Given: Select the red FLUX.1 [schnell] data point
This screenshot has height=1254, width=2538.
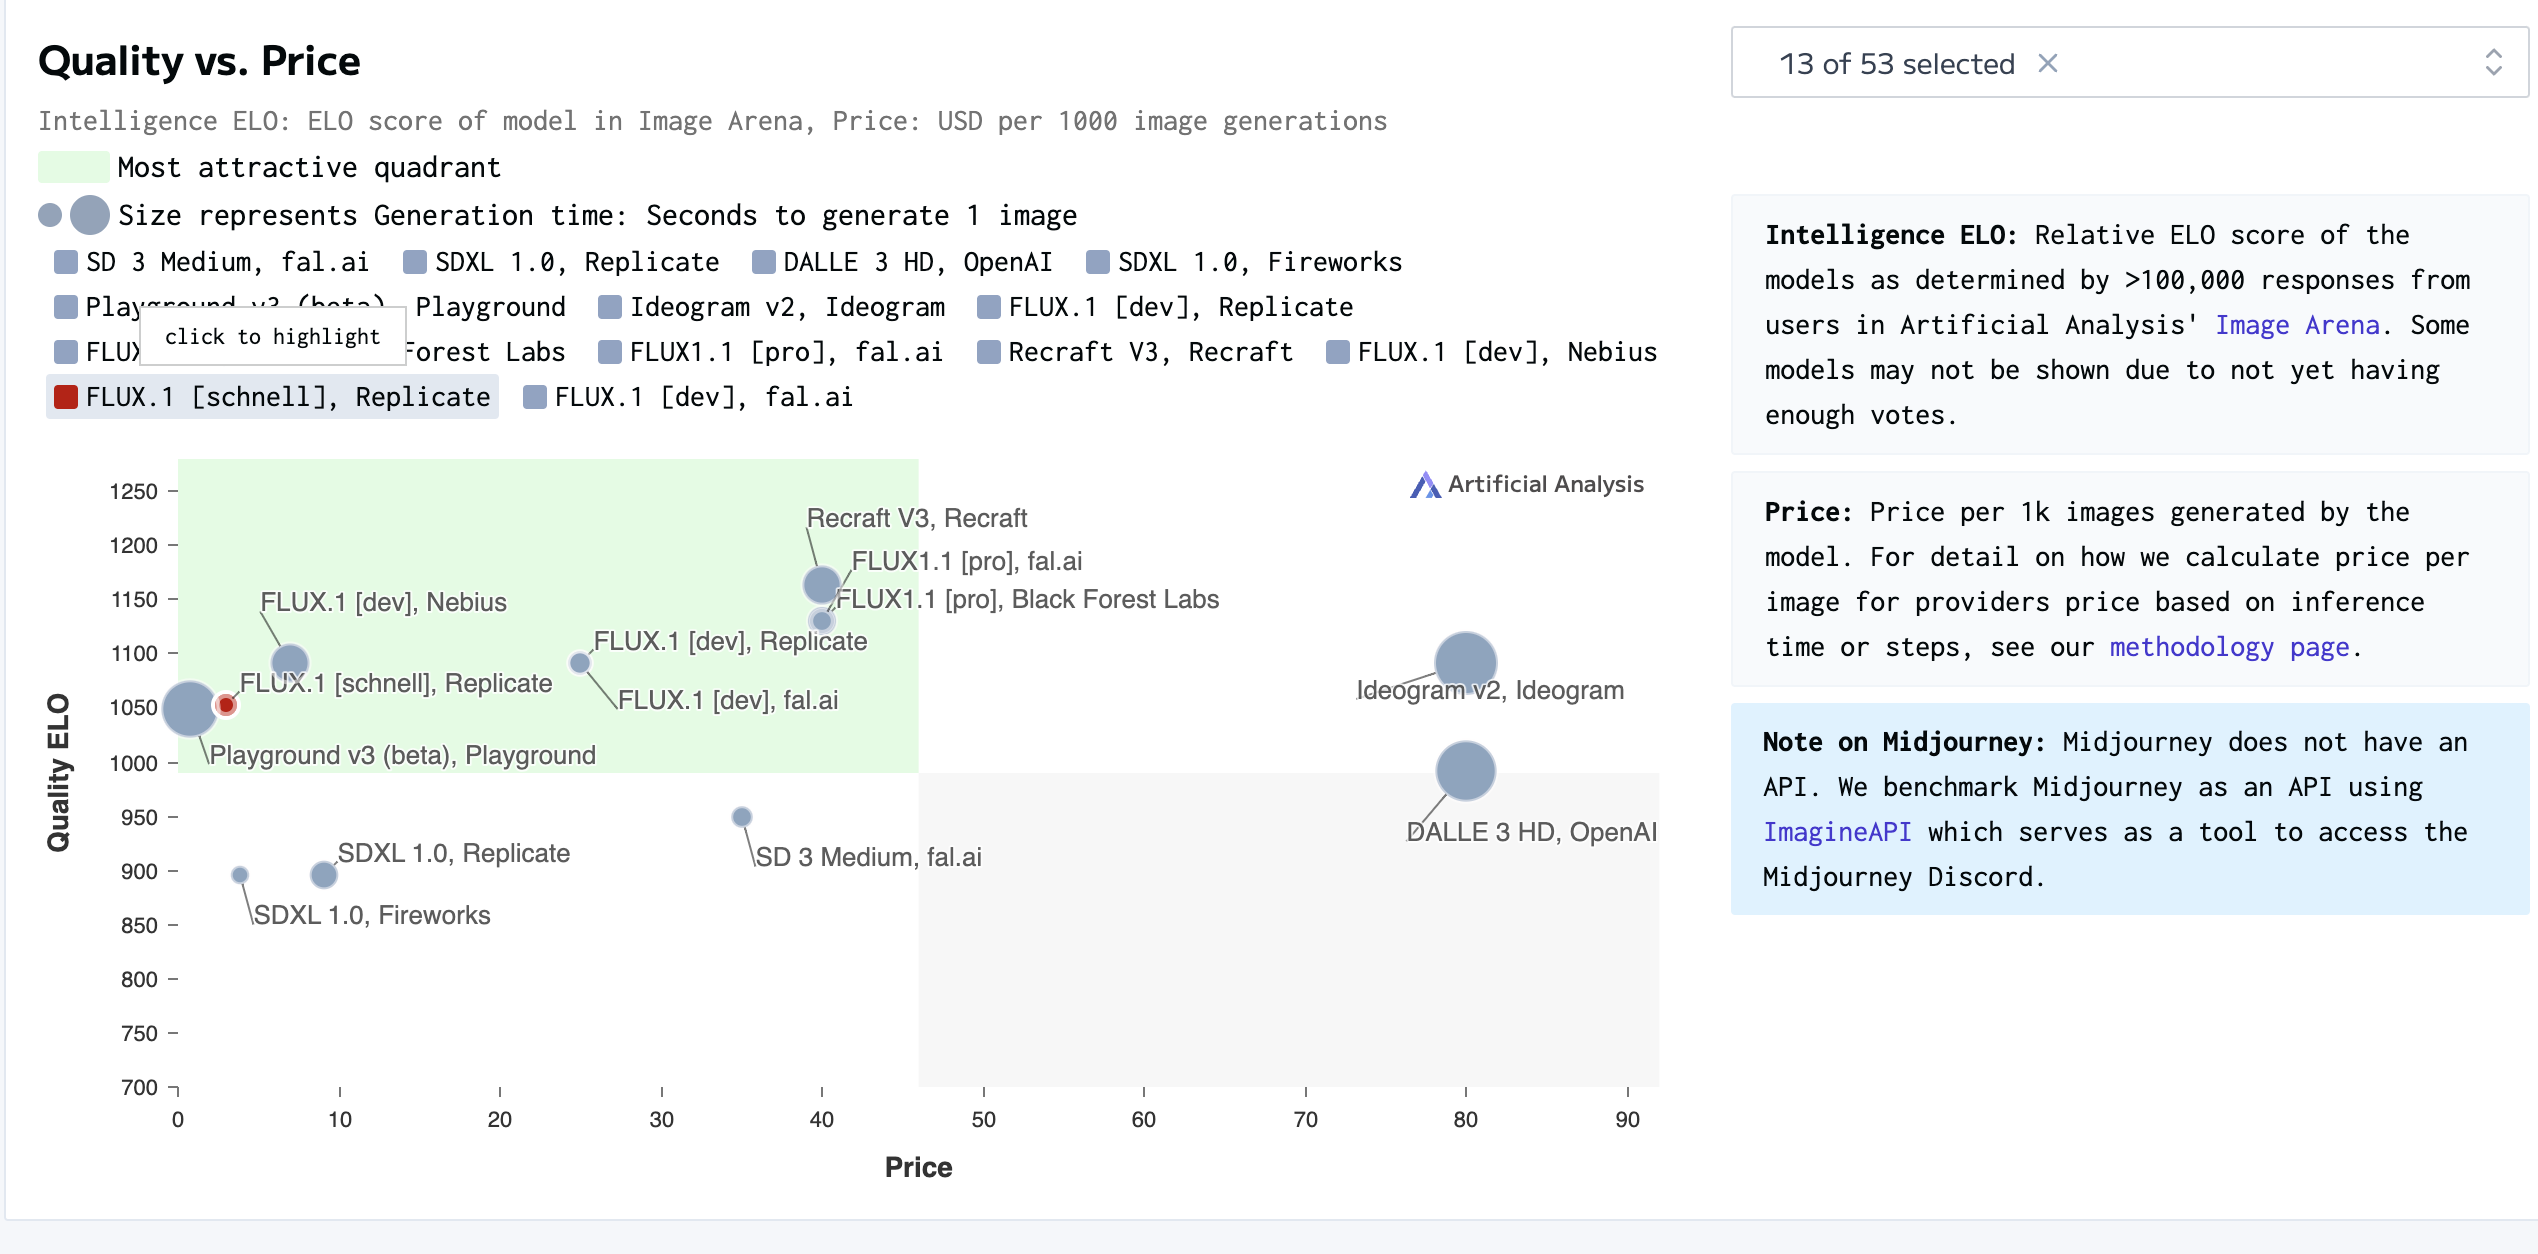Looking at the screenshot, I should [227, 705].
